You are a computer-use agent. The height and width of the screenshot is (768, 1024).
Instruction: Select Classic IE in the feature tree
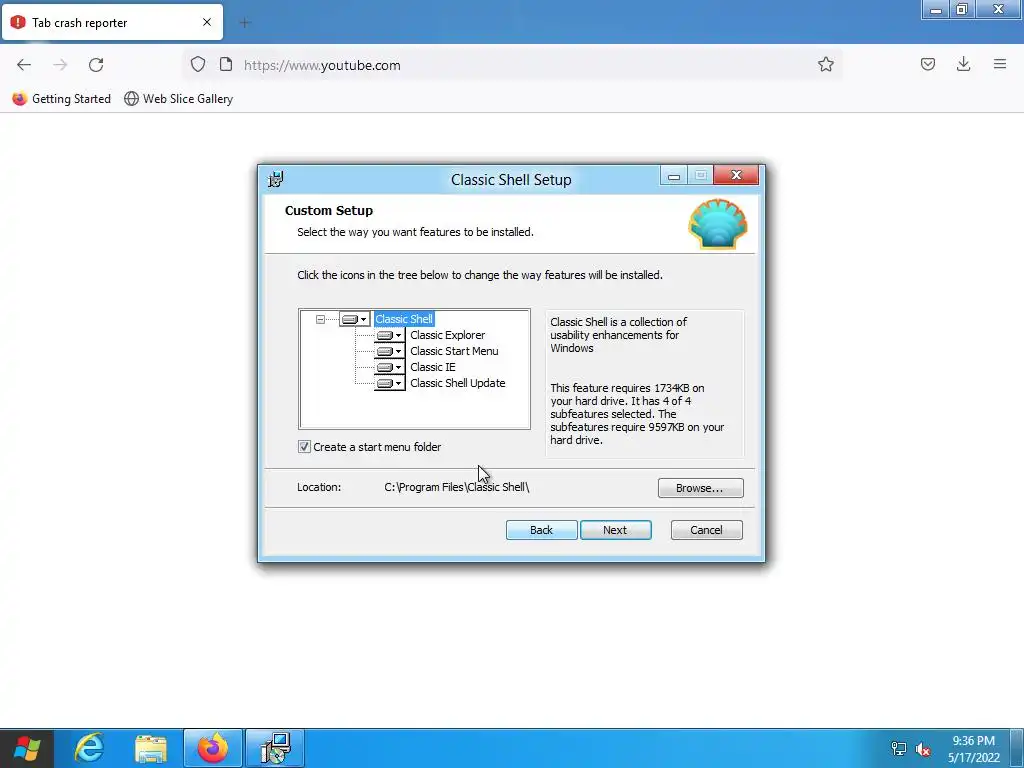(432, 367)
